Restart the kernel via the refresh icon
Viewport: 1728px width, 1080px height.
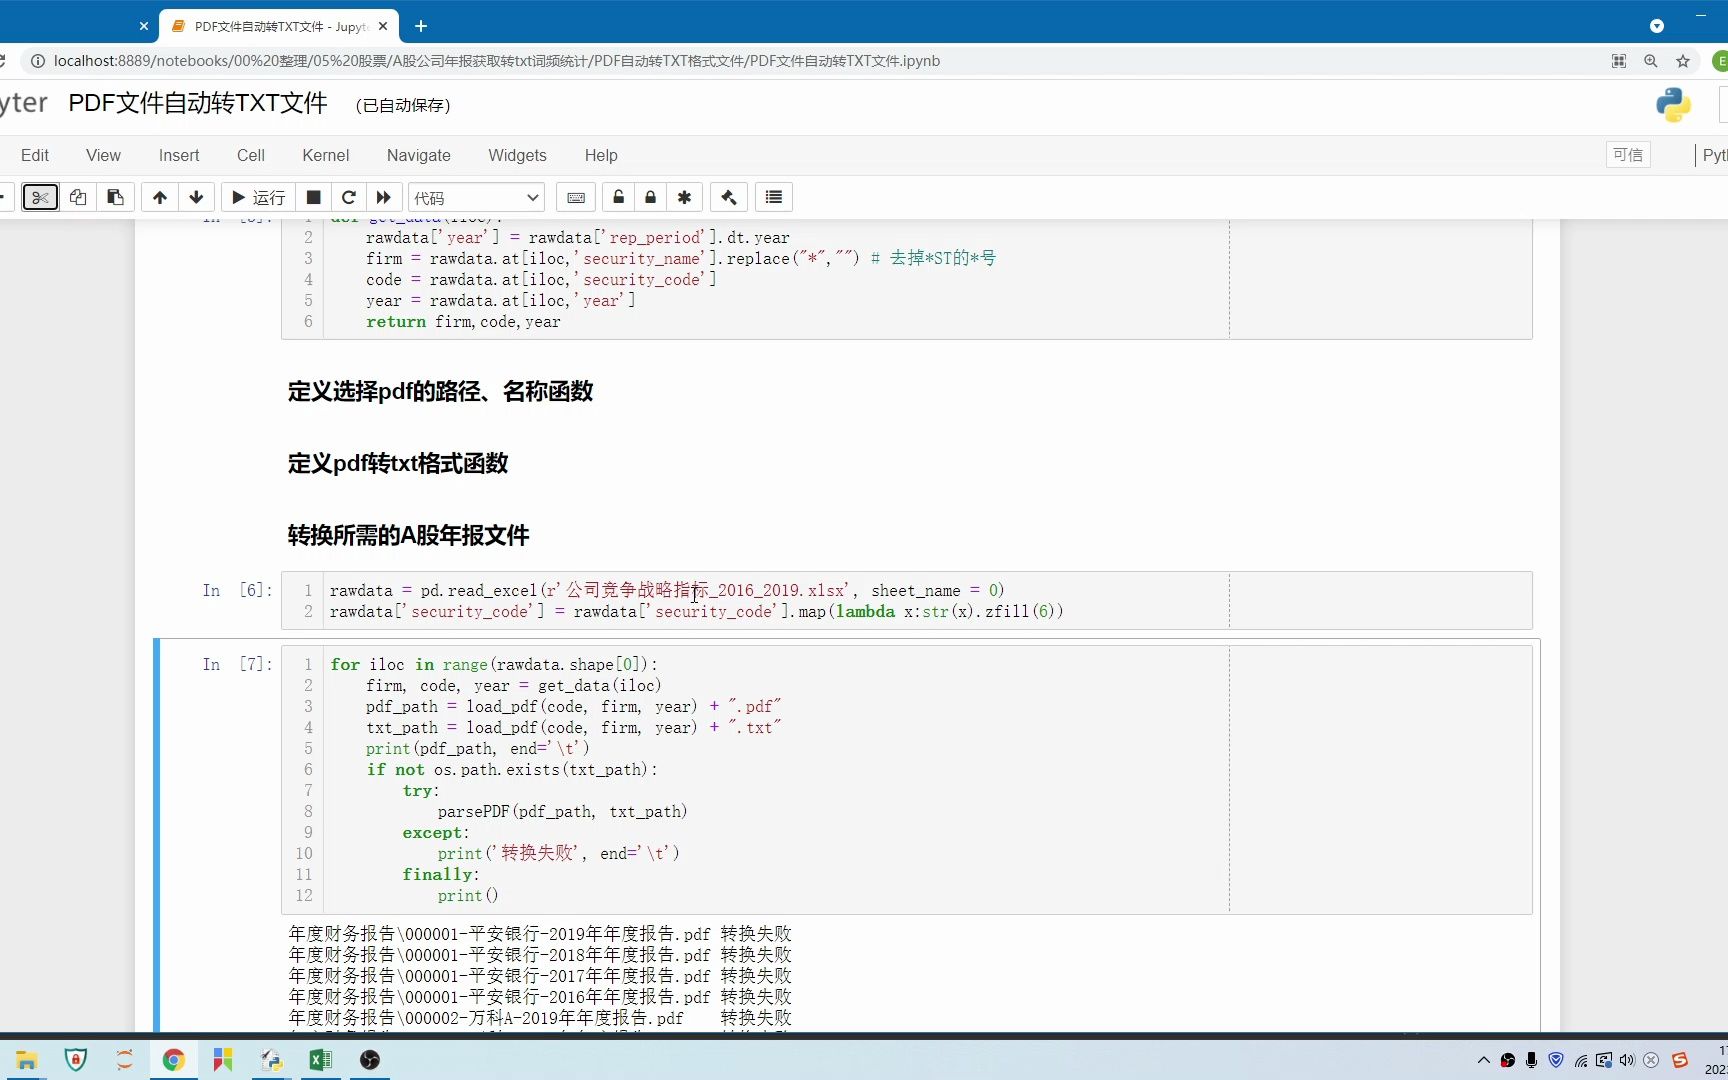[348, 197]
